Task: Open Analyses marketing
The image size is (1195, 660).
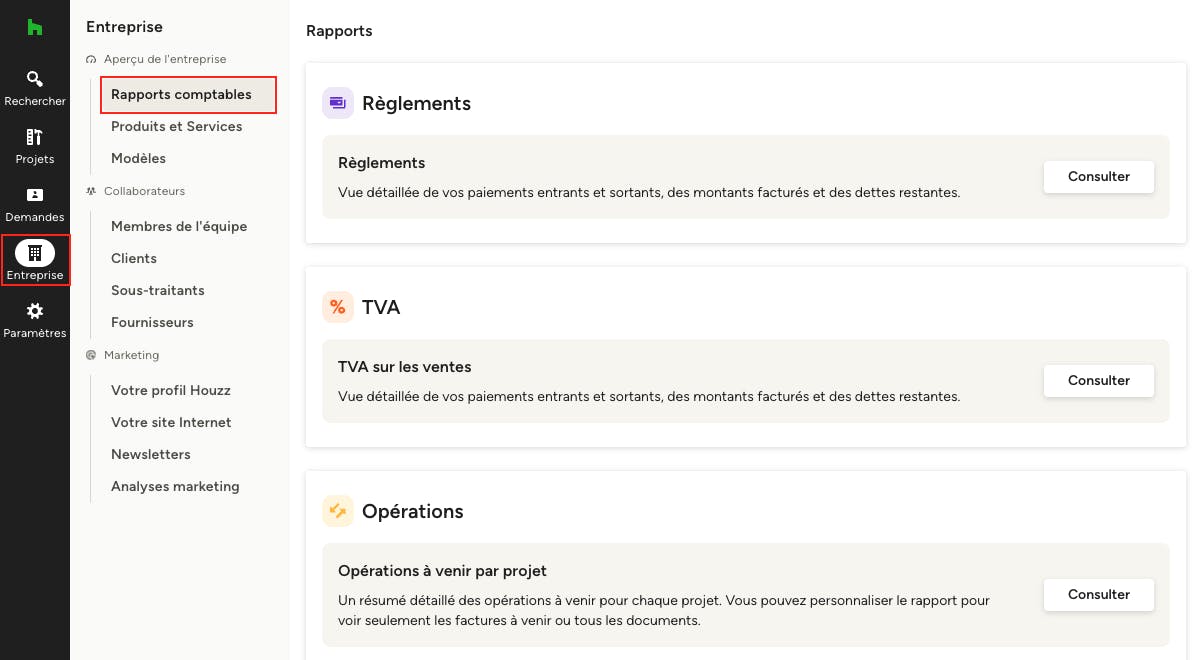Action: coord(175,487)
